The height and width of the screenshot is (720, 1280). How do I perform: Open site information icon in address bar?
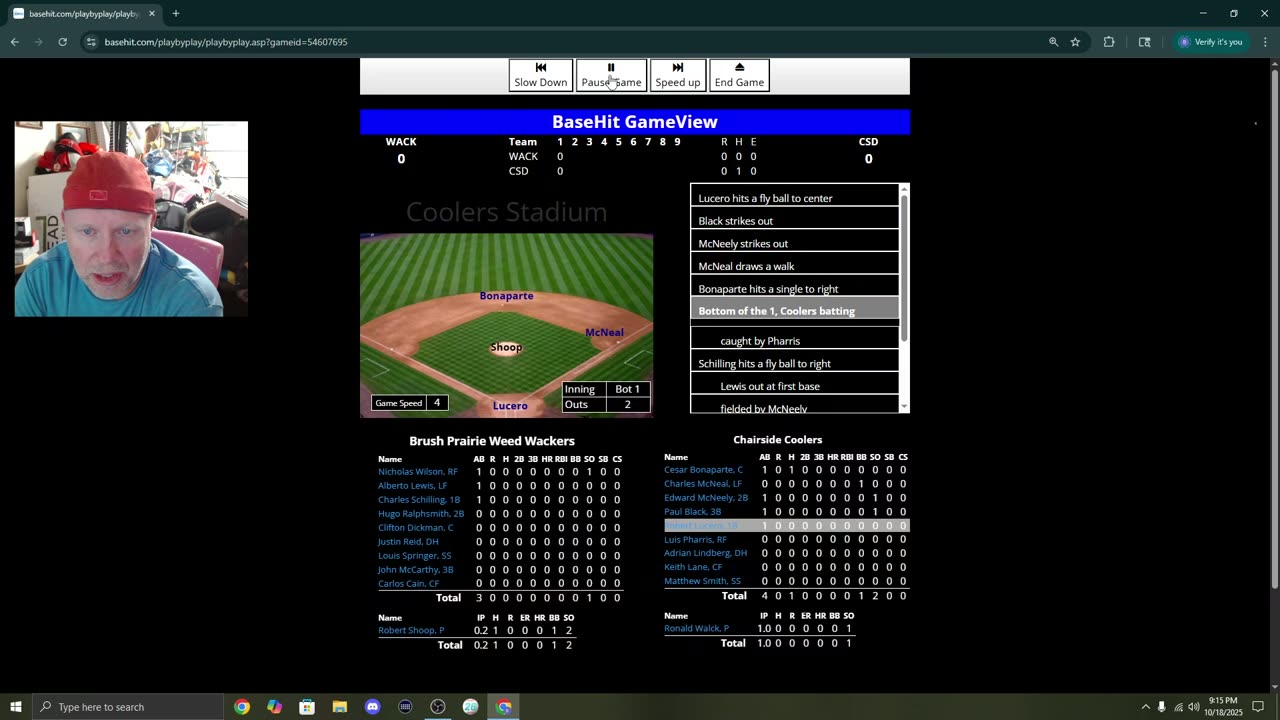tap(91, 42)
